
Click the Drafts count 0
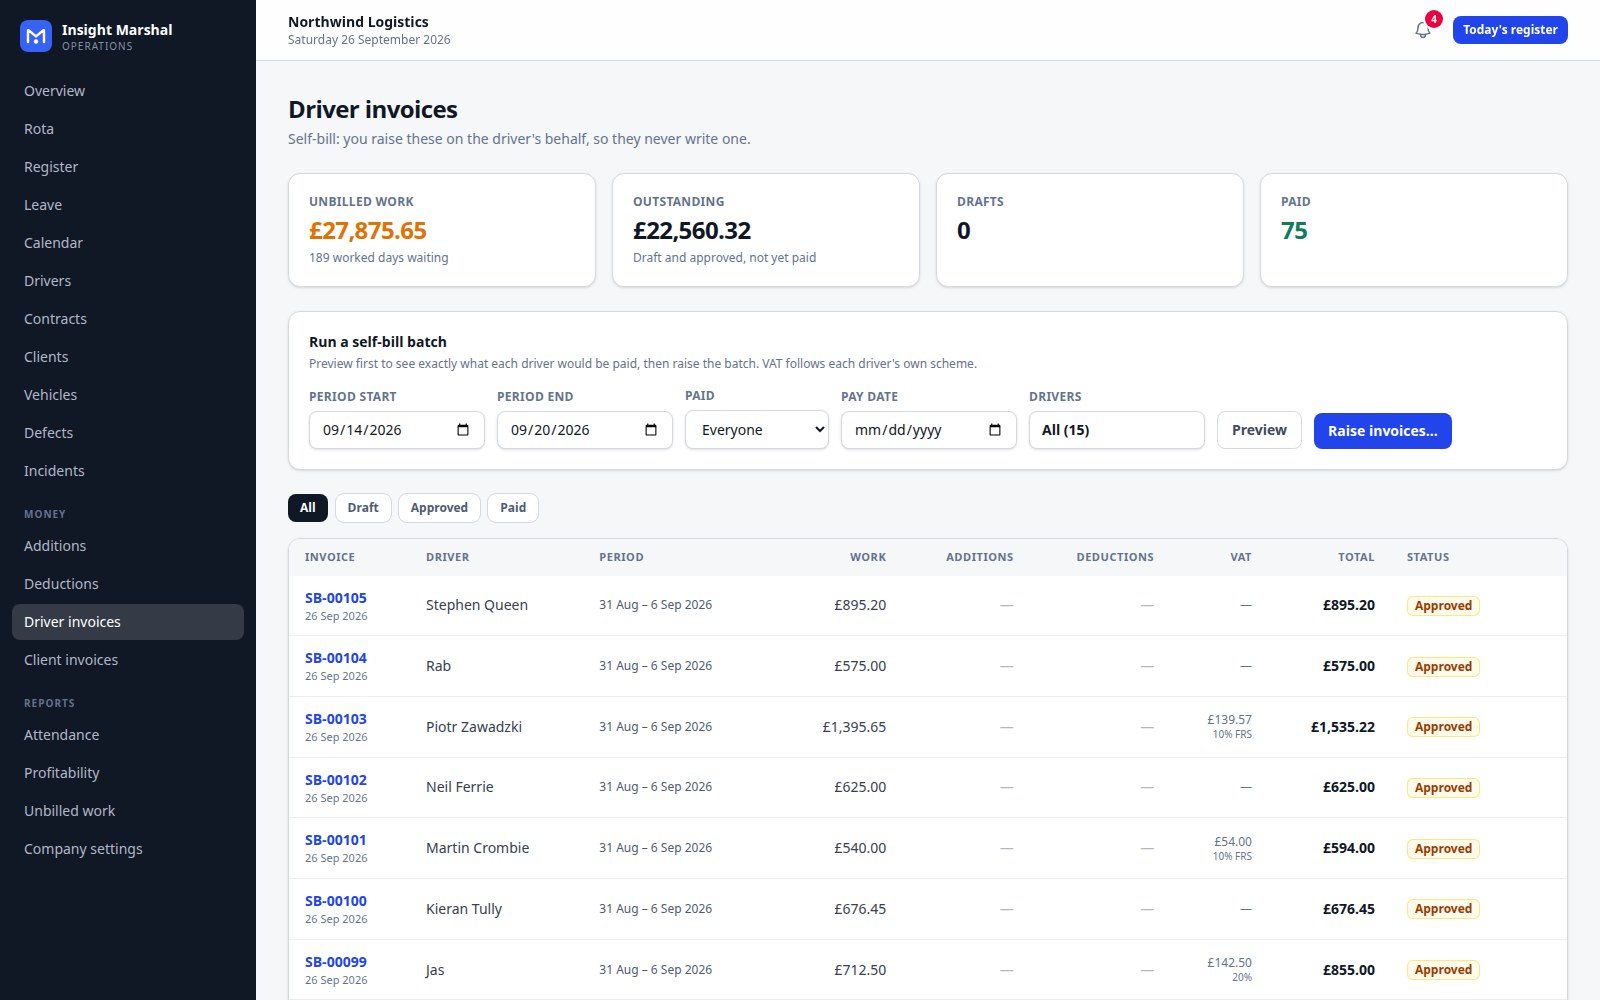(964, 231)
